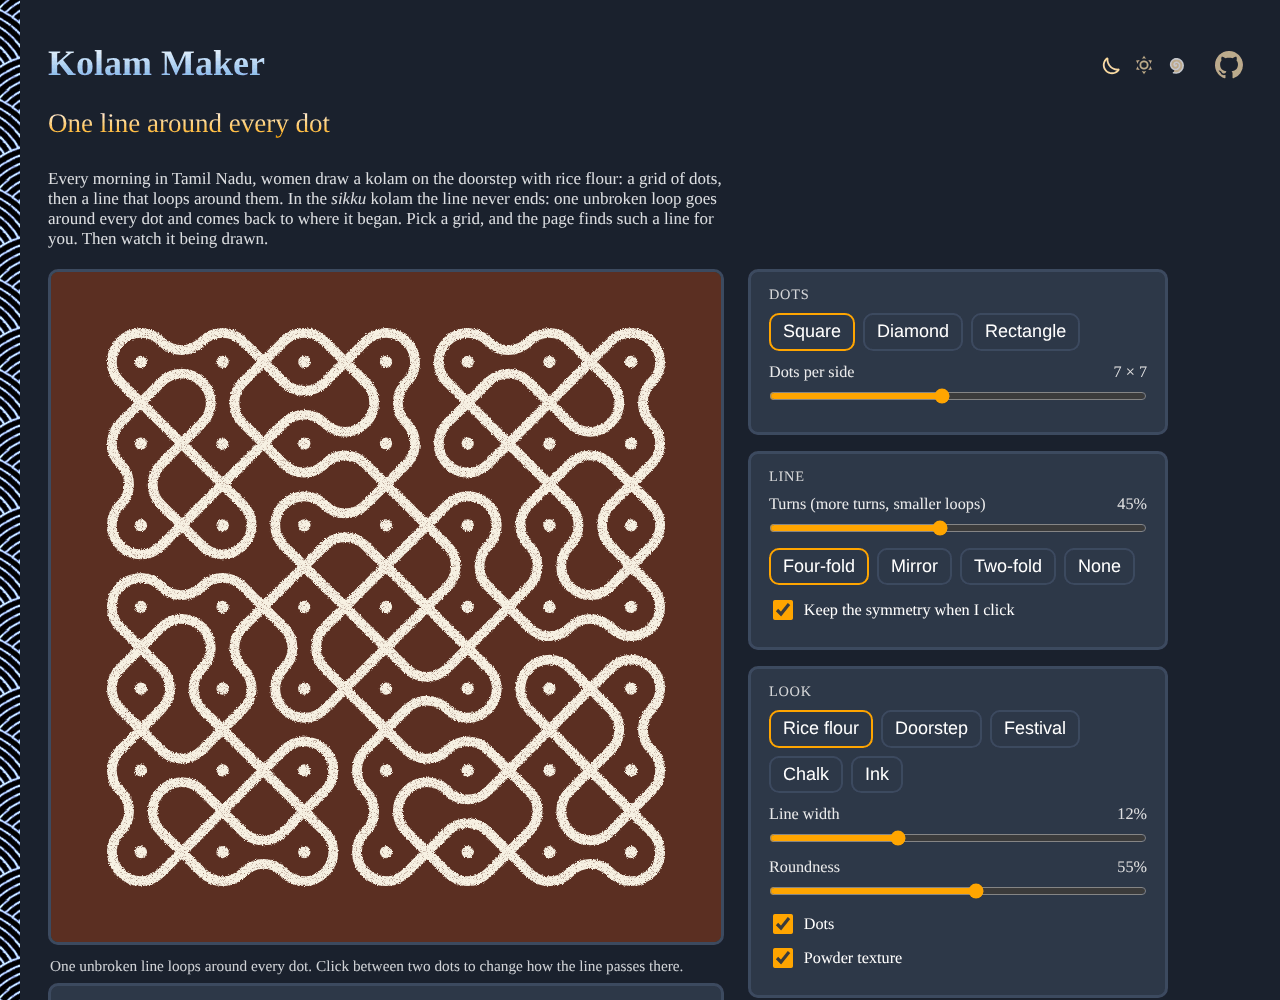Click the Turns slider handle
This screenshot has width=1280, height=1000.
tap(939, 528)
